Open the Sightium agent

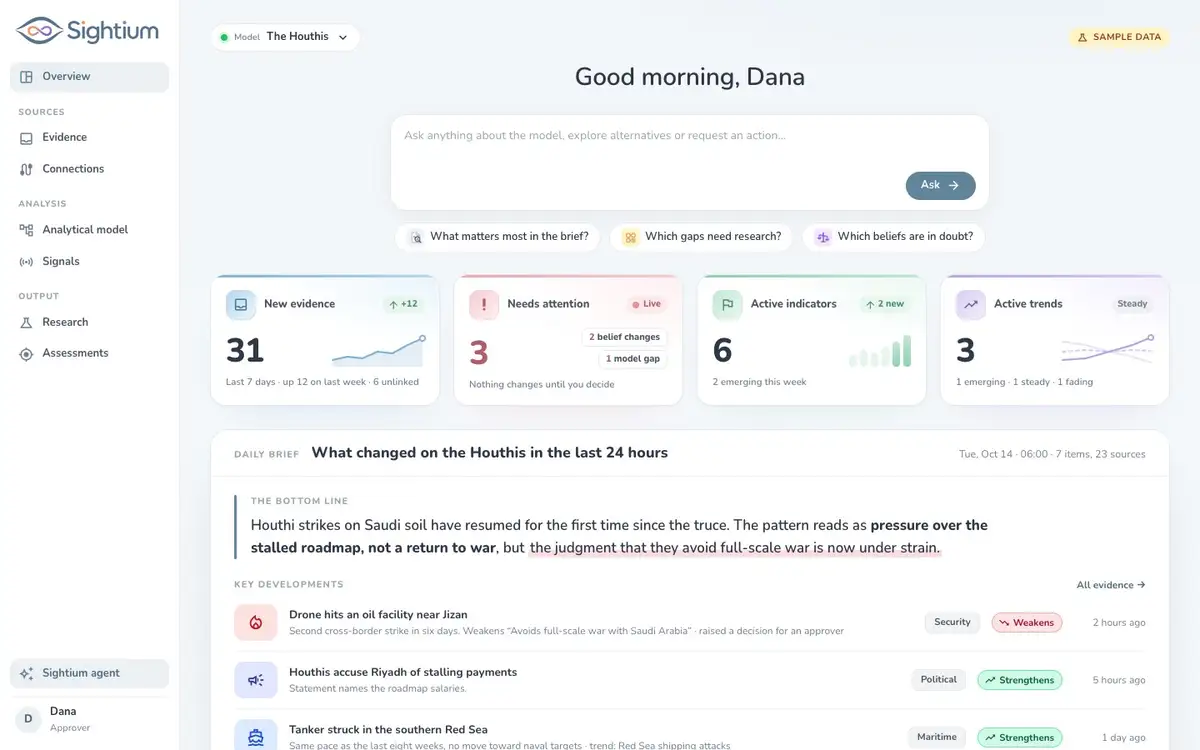[x=89, y=673]
